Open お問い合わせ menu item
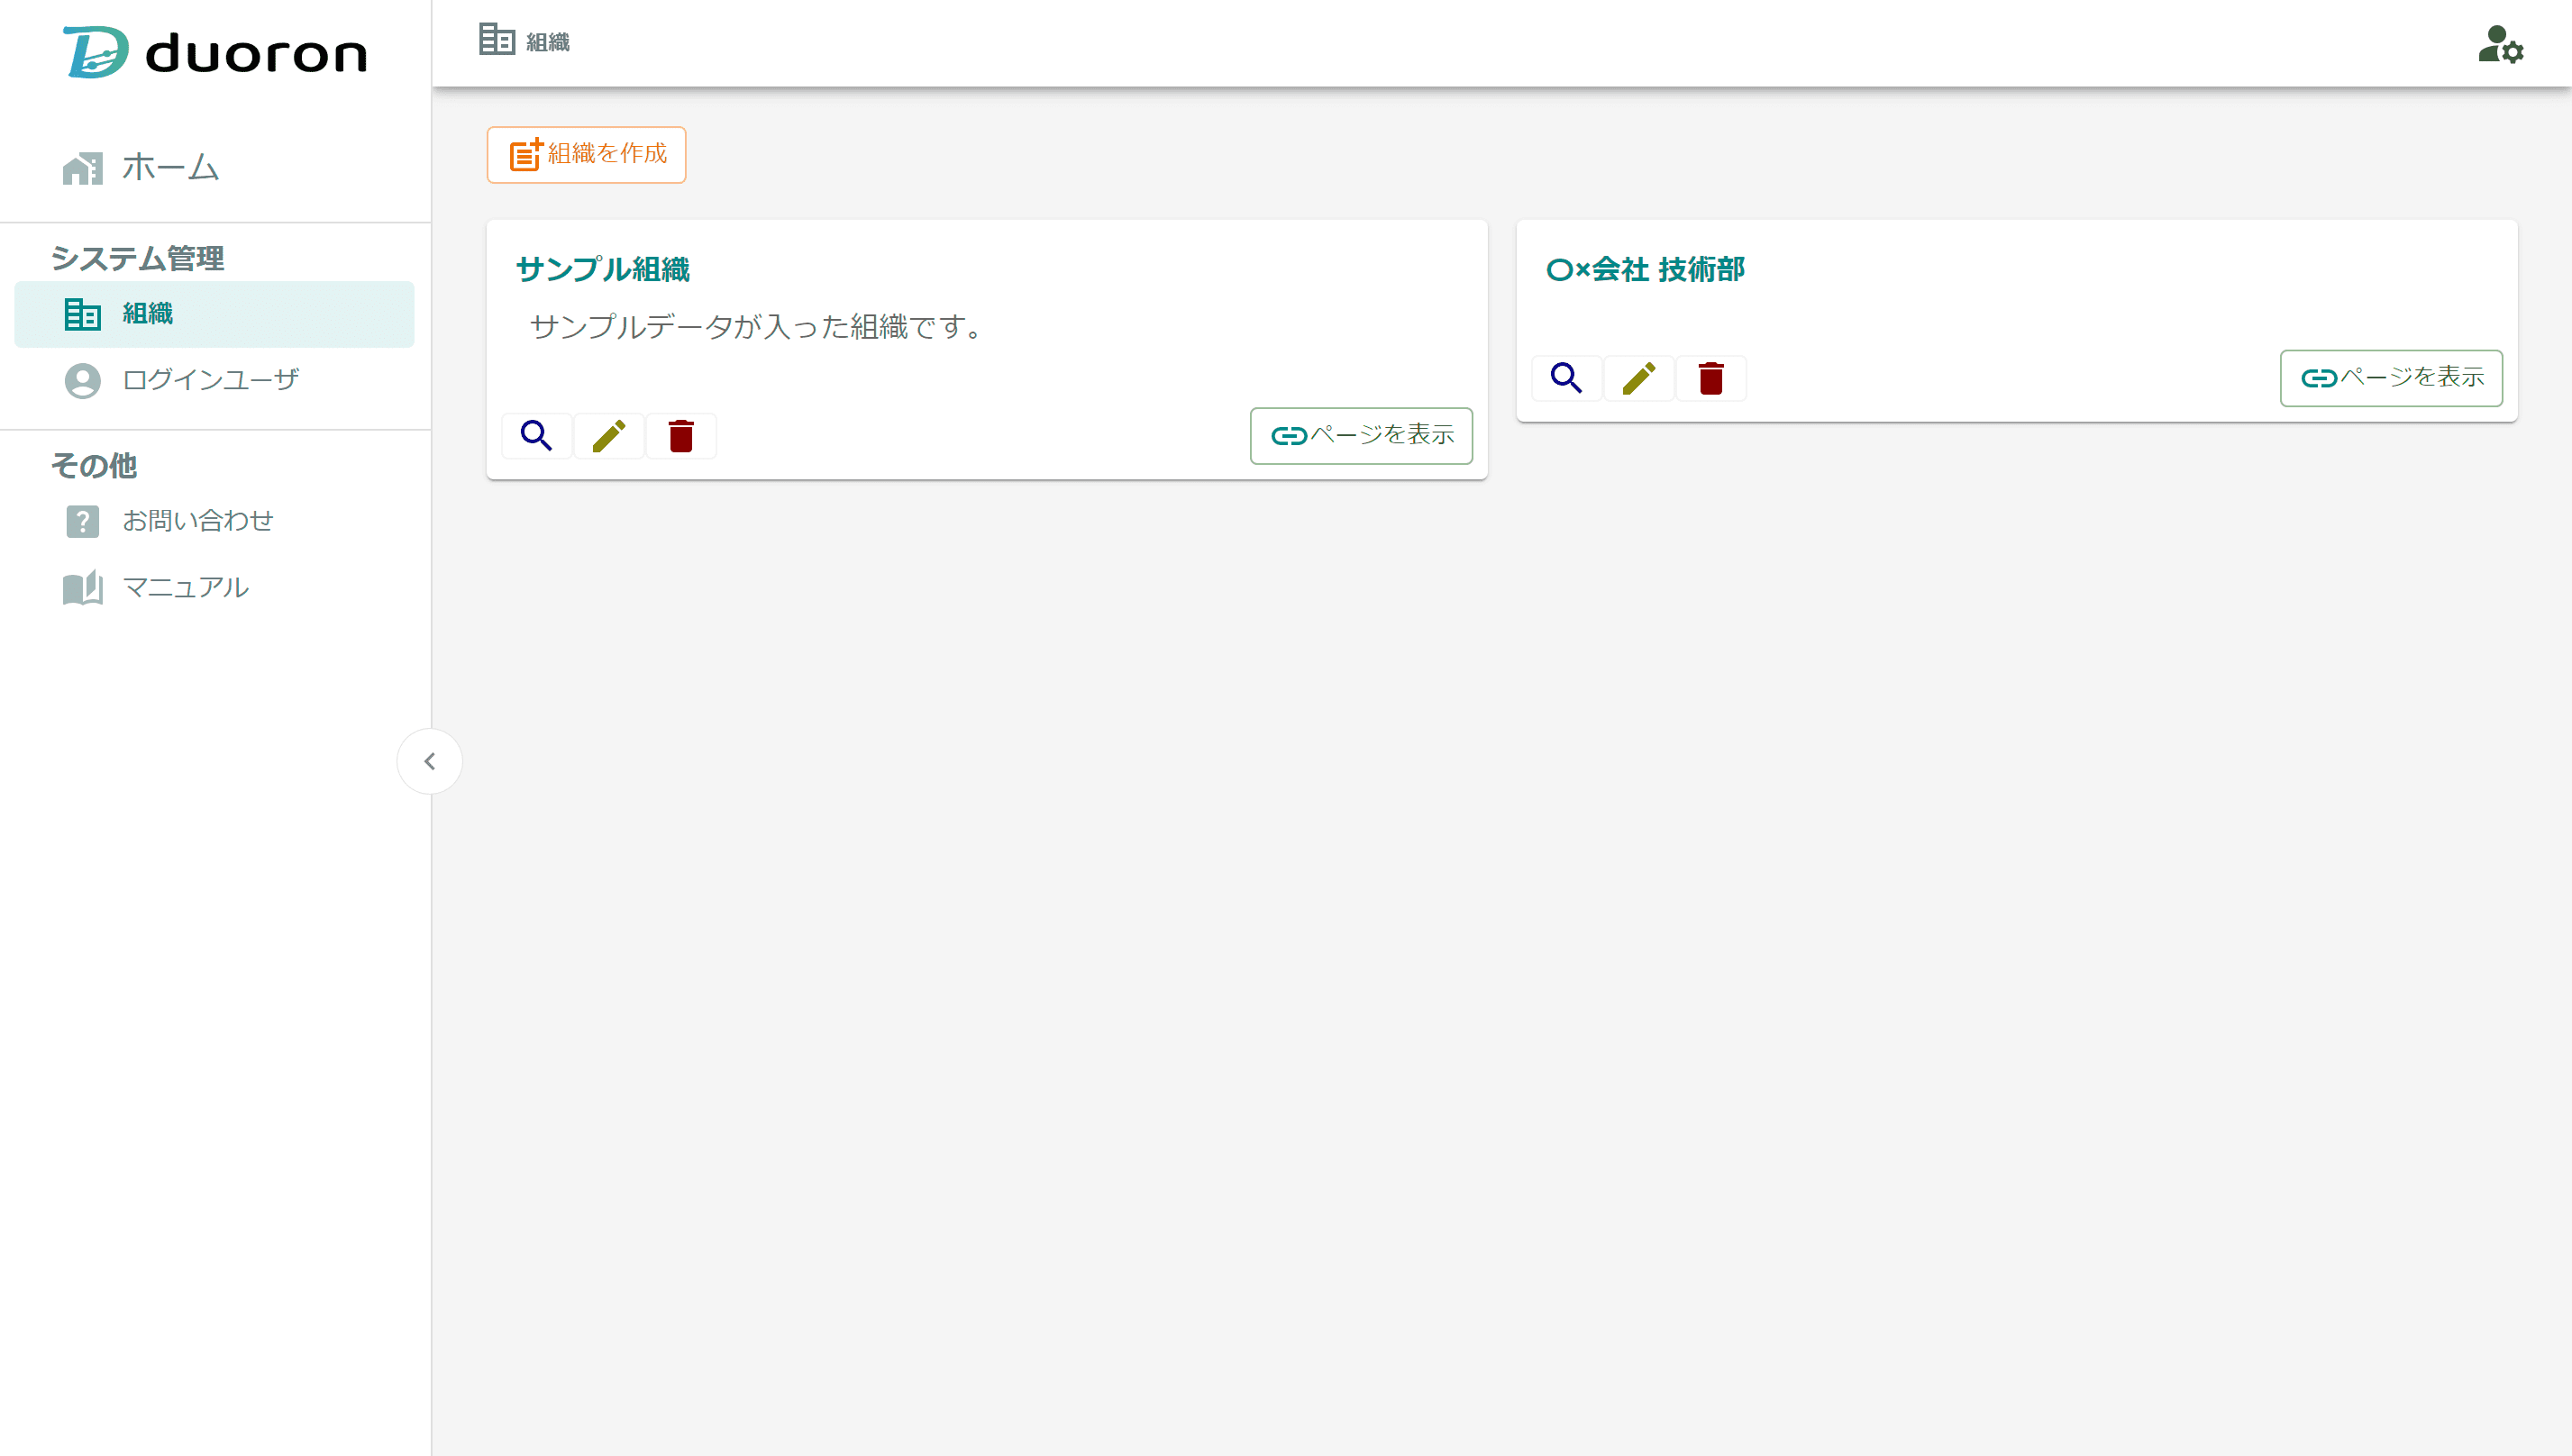The height and width of the screenshot is (1456, 2572). 215,521
